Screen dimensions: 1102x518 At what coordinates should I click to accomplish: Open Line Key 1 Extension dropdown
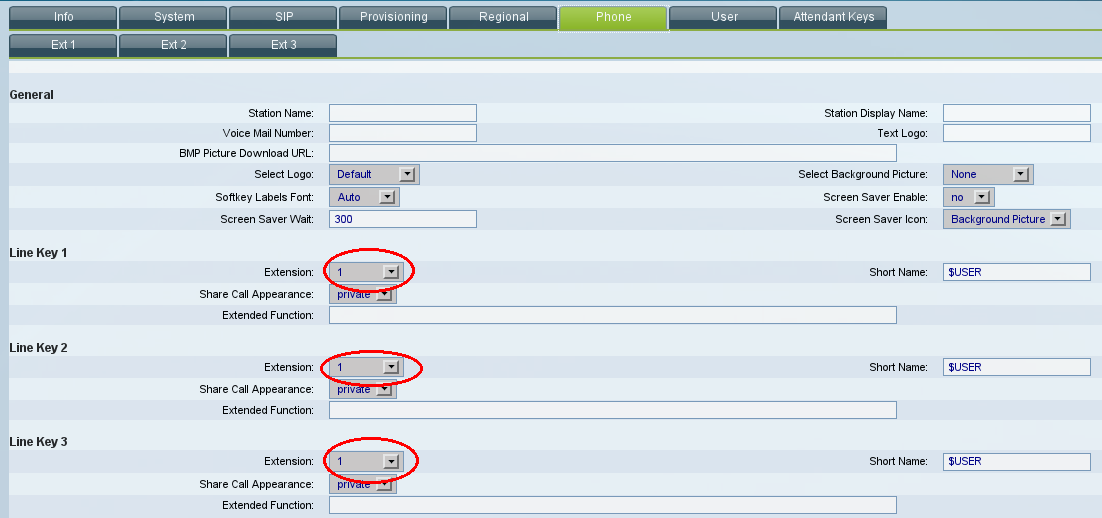coord(365,272)
